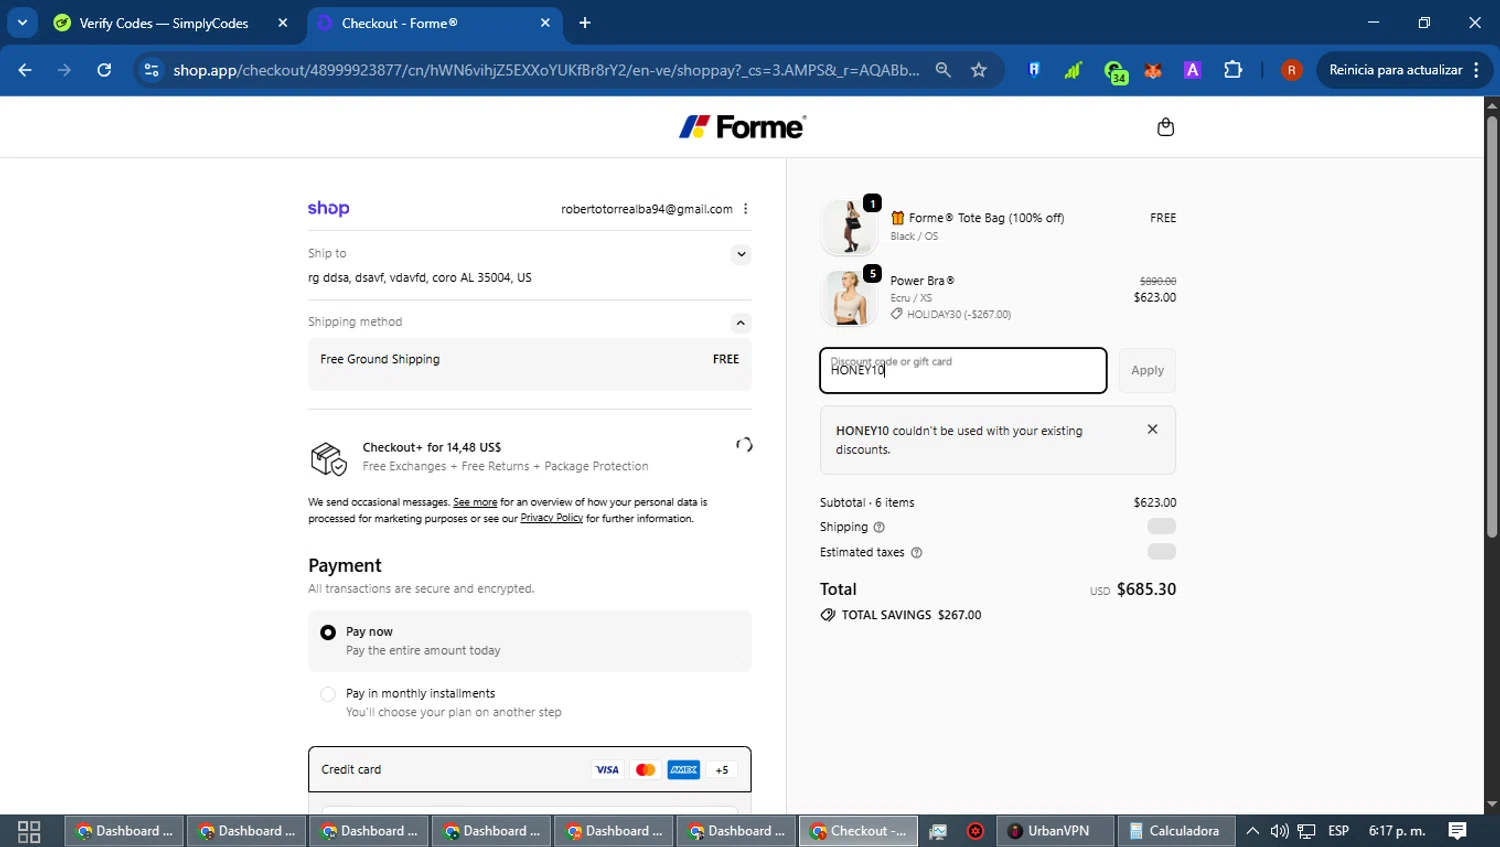
Task: Open UrbanVPN from the taskbar
Action: 1056,831
